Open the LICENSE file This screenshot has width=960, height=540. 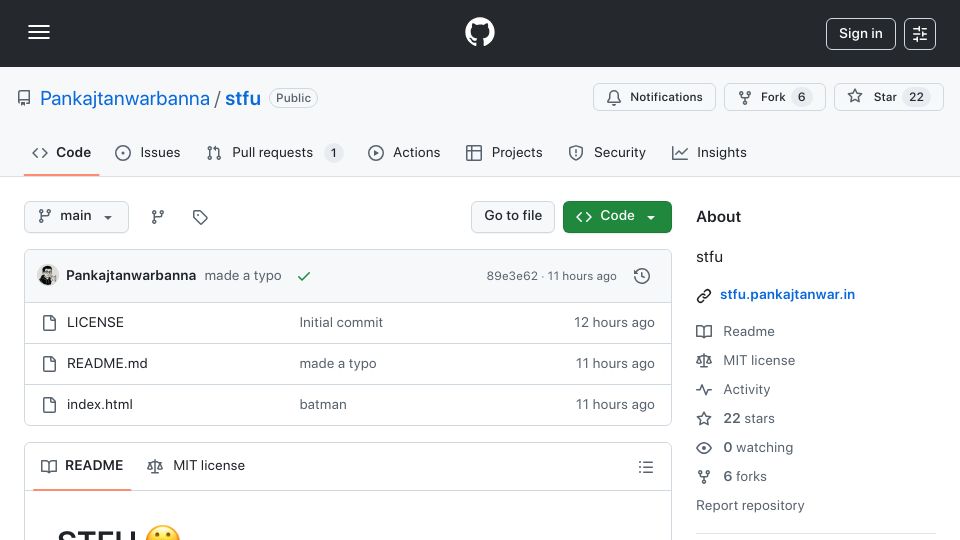coord(95,323)
